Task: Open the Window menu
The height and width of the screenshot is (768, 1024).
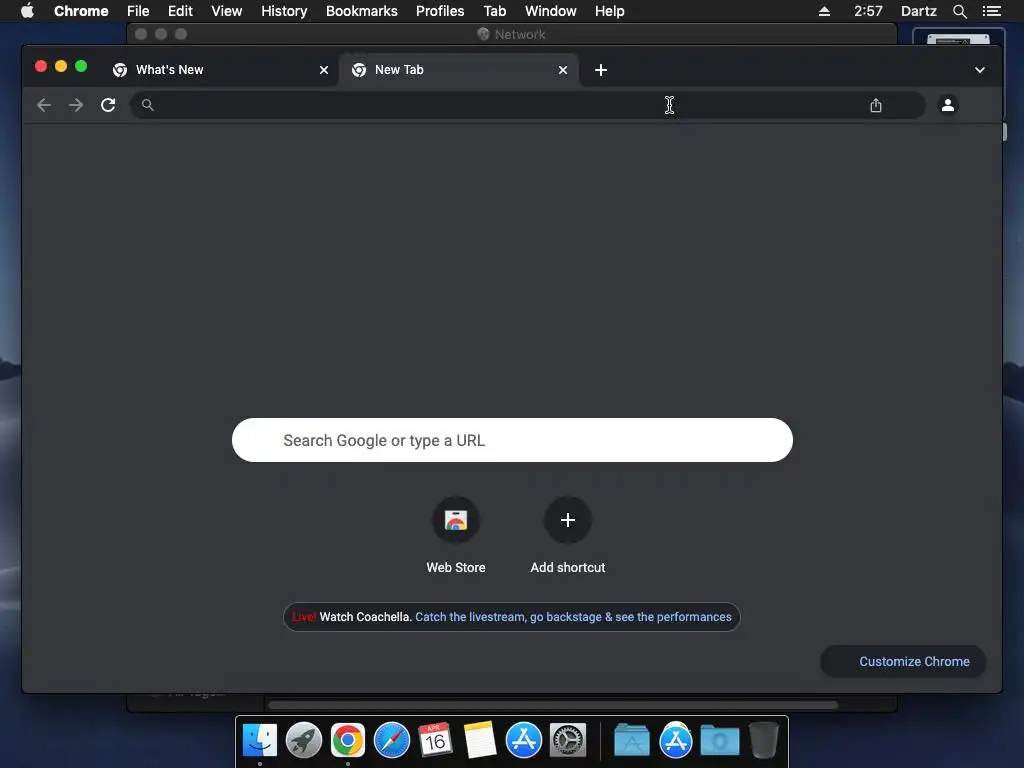Action: click(x=551, y=11)
